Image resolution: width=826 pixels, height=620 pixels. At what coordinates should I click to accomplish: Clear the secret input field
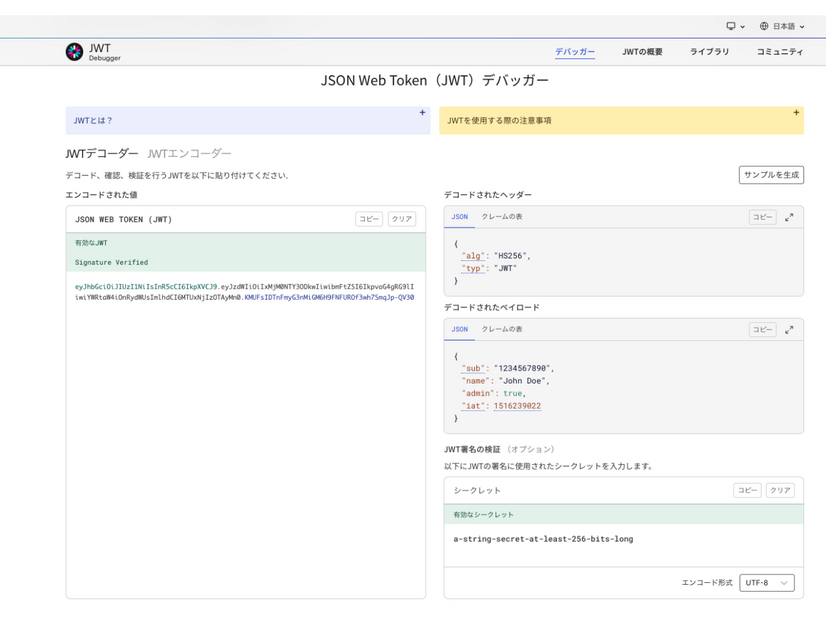pos(778,490)
